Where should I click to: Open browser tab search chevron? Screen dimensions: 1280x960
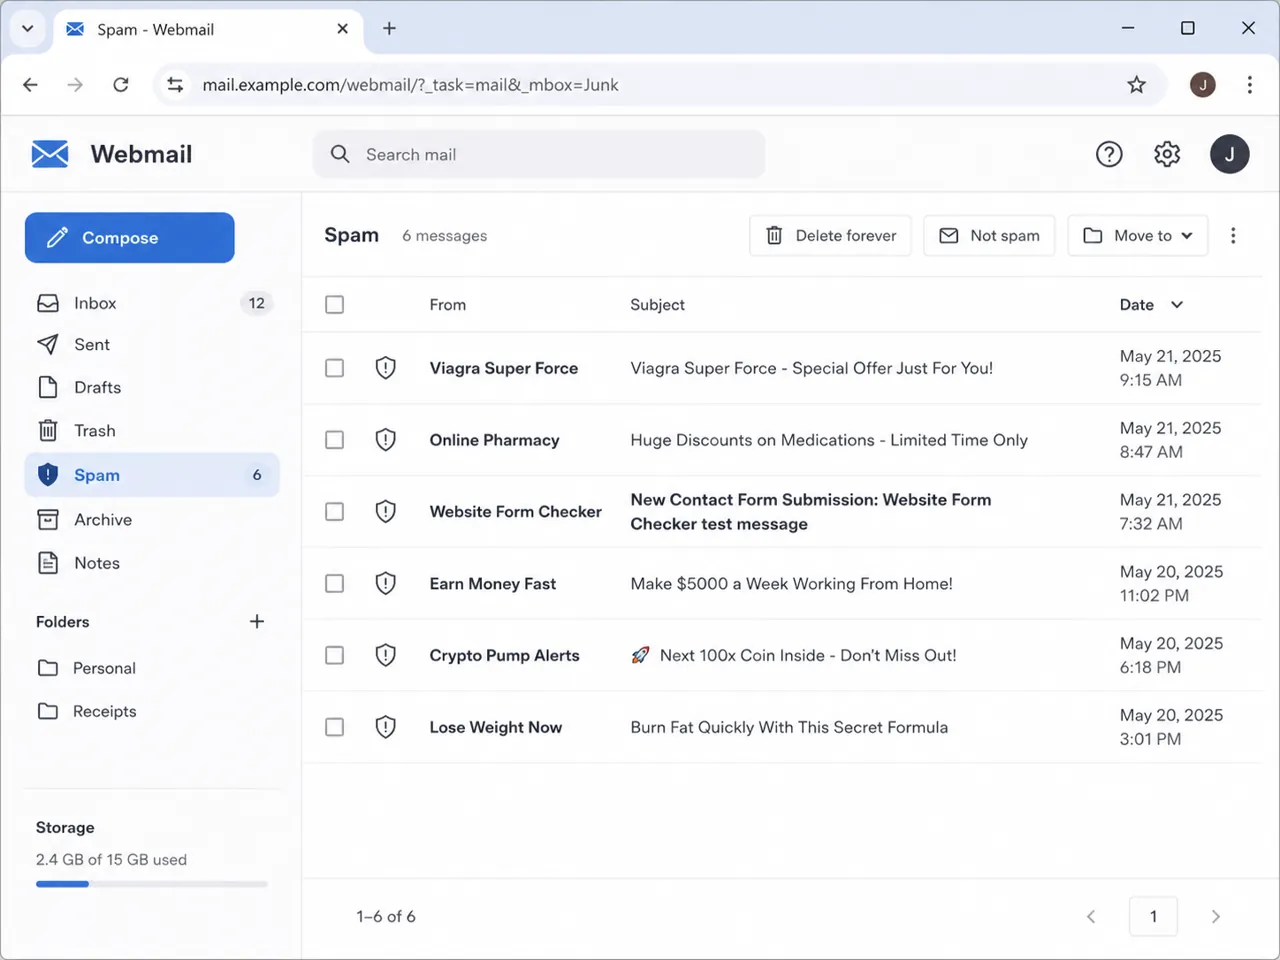click(27, 29)
